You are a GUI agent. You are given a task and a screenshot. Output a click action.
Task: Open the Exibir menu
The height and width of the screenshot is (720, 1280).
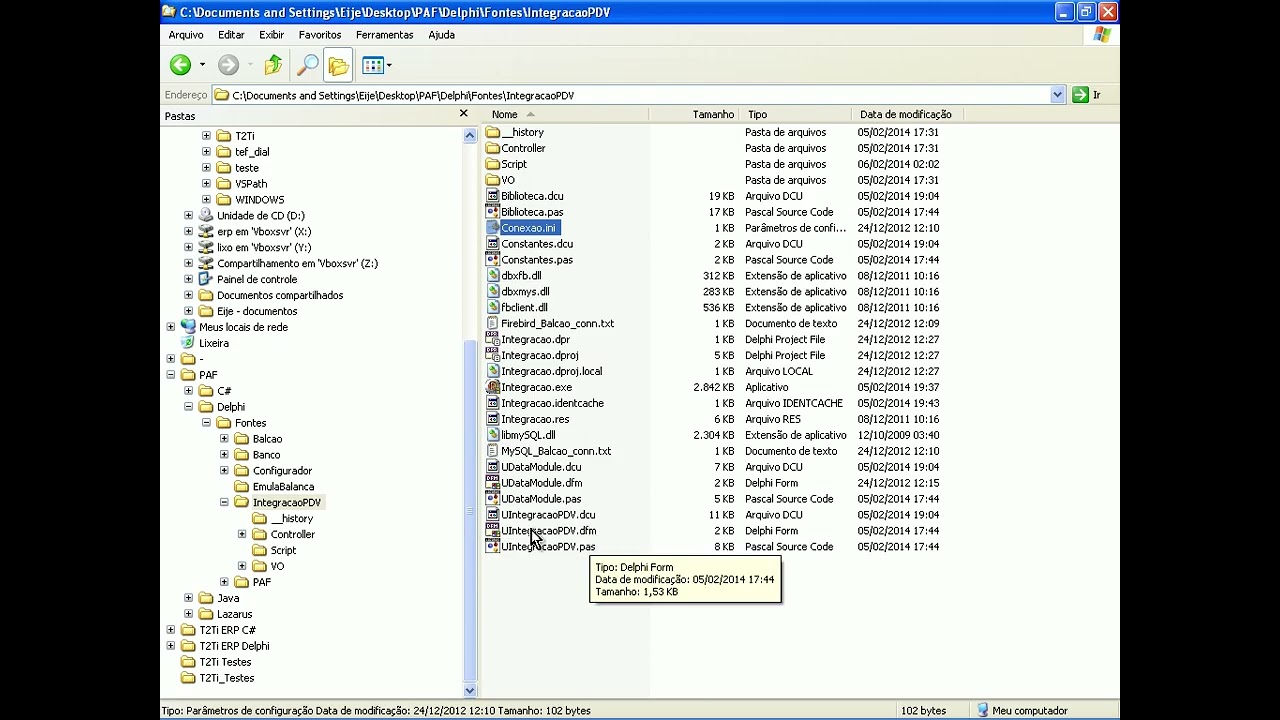coord(272,35)
